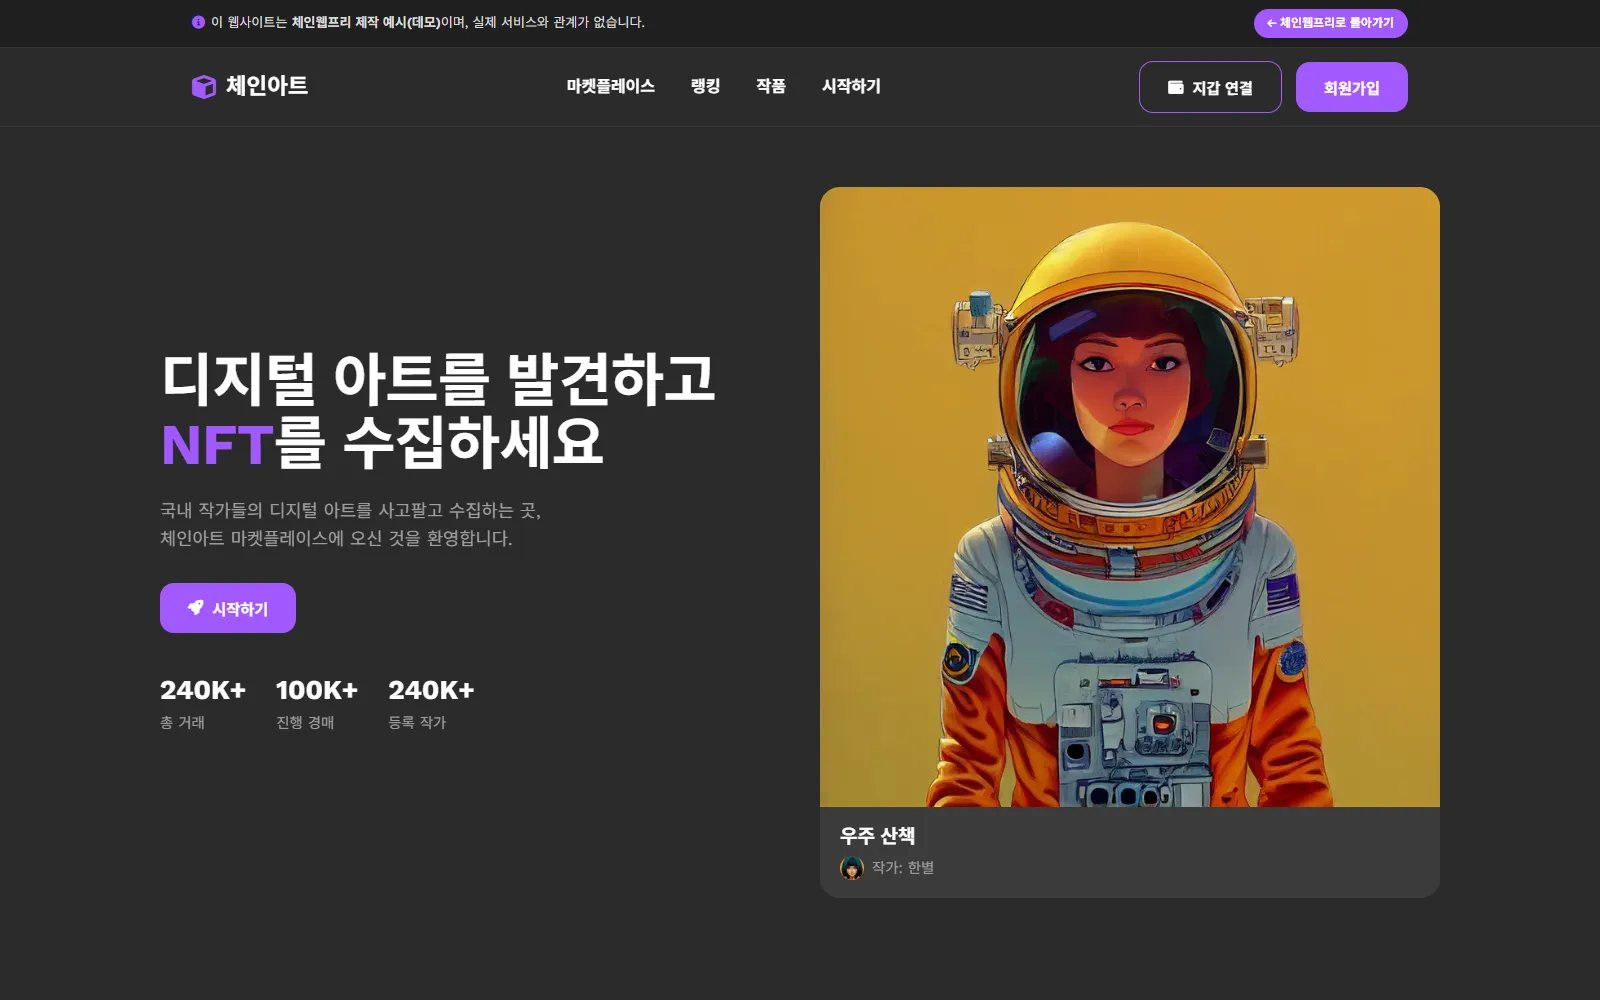Open the 작품 navigation item

770,86
